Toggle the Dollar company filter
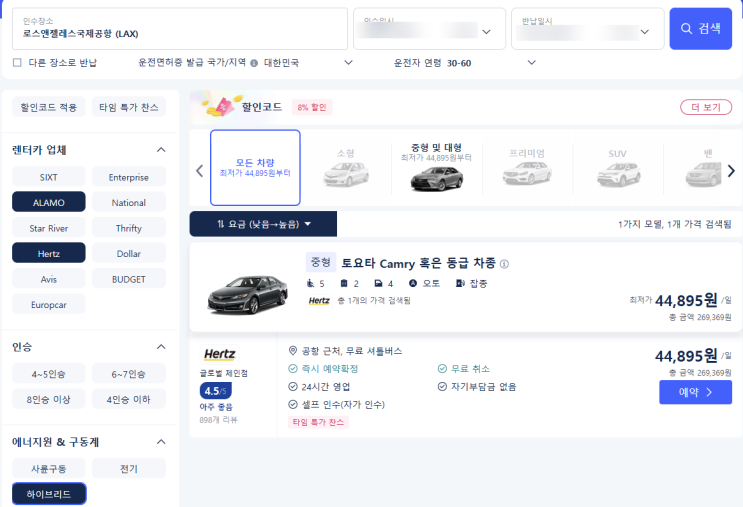Viewport: 743px width, 507px height. (x=128, y=254)
